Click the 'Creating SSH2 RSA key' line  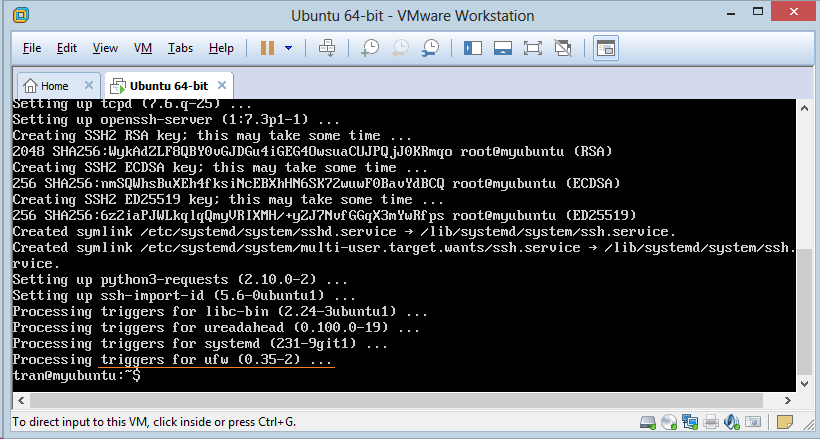coord(212,136)
